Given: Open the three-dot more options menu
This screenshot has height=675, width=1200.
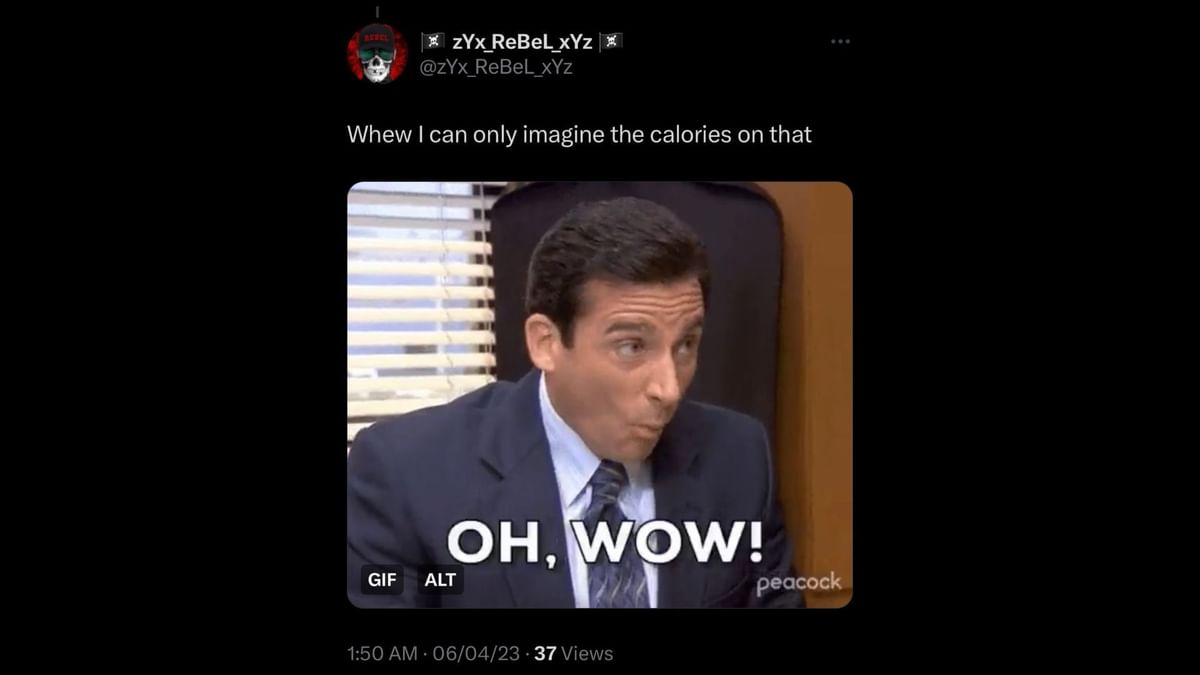Looking at the screenshot, I should point(840,41).
